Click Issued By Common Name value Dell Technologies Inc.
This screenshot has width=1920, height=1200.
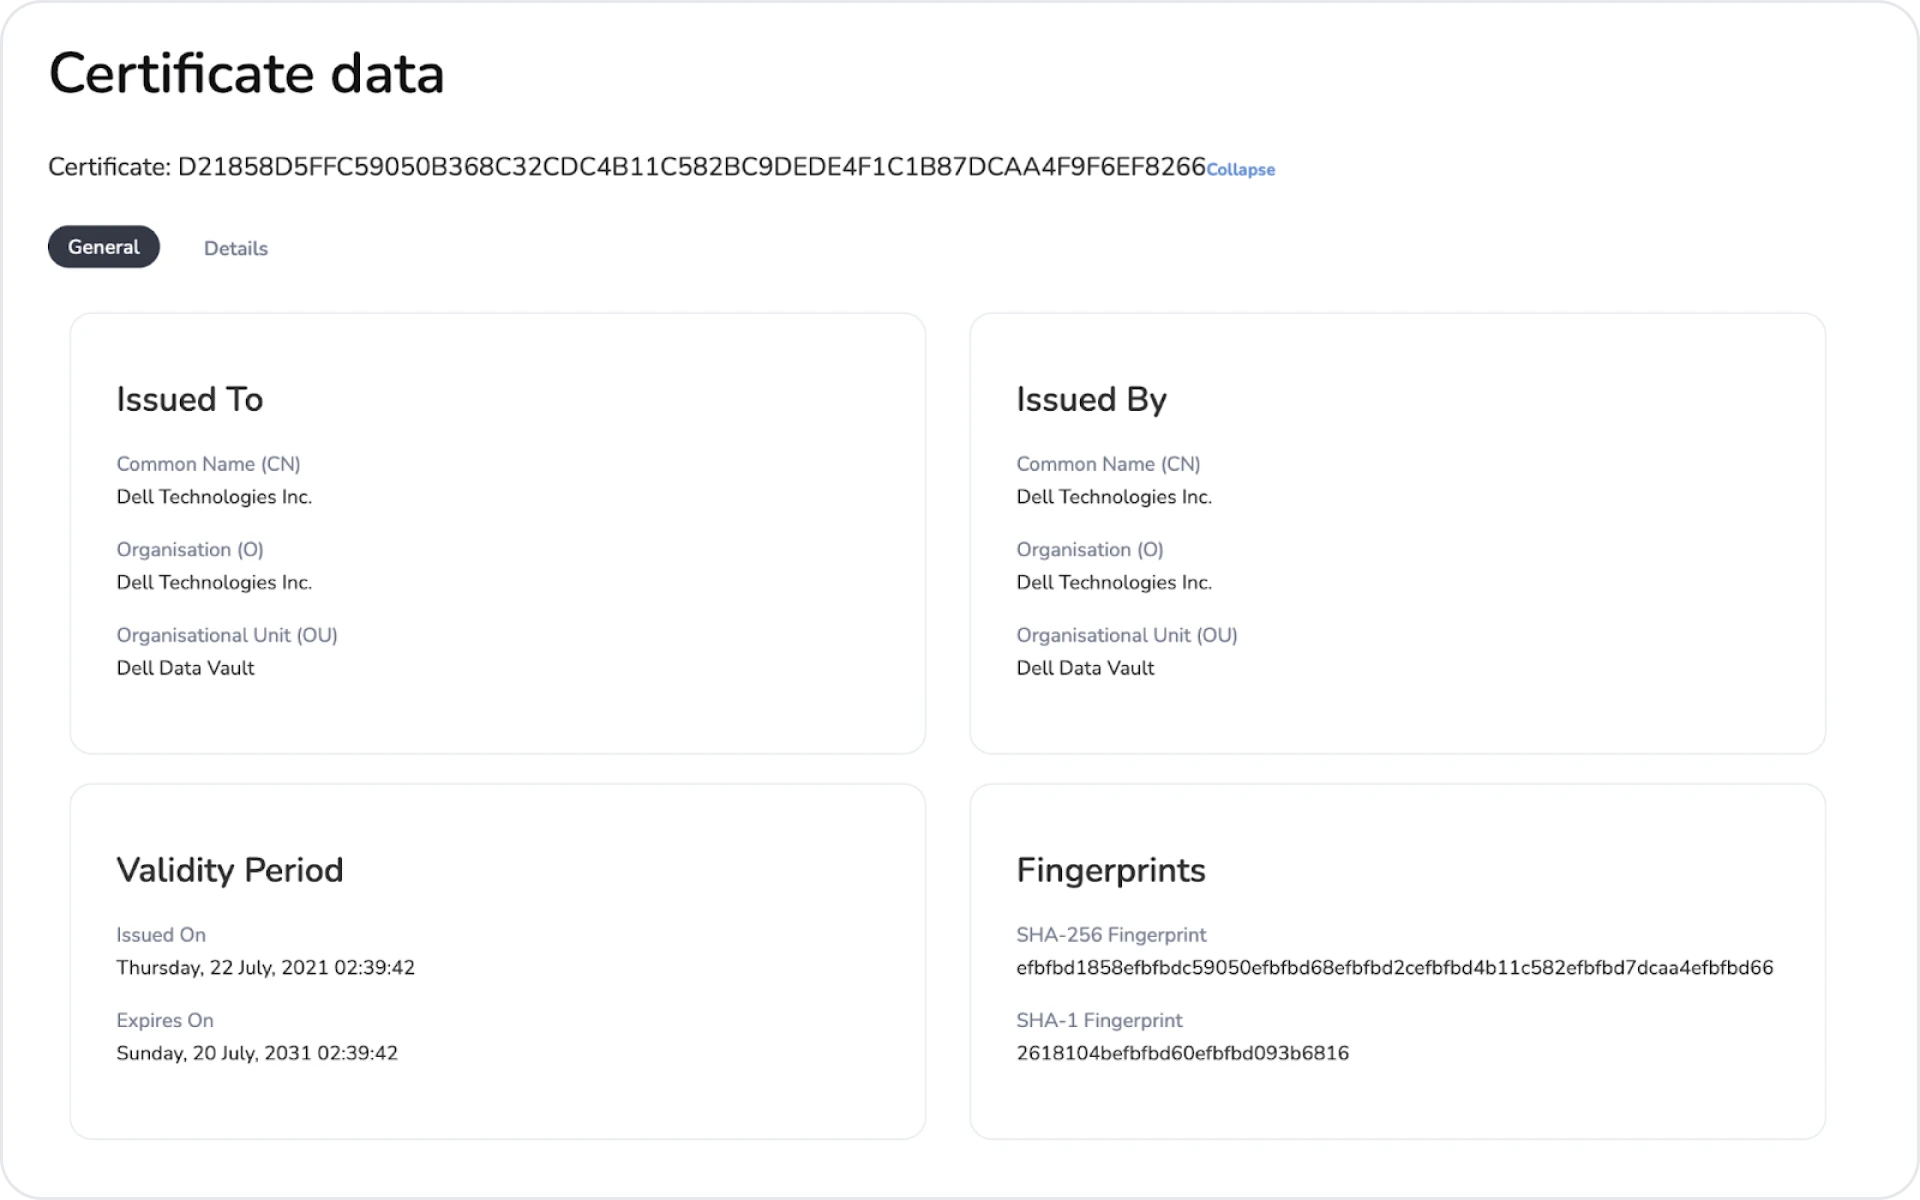[x=1114, y=497]
